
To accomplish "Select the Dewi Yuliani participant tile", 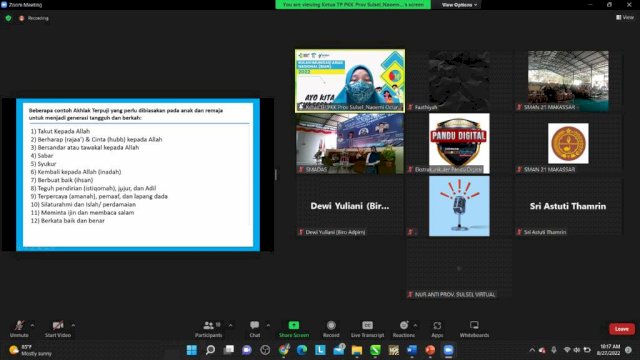I will coord(350,206).
